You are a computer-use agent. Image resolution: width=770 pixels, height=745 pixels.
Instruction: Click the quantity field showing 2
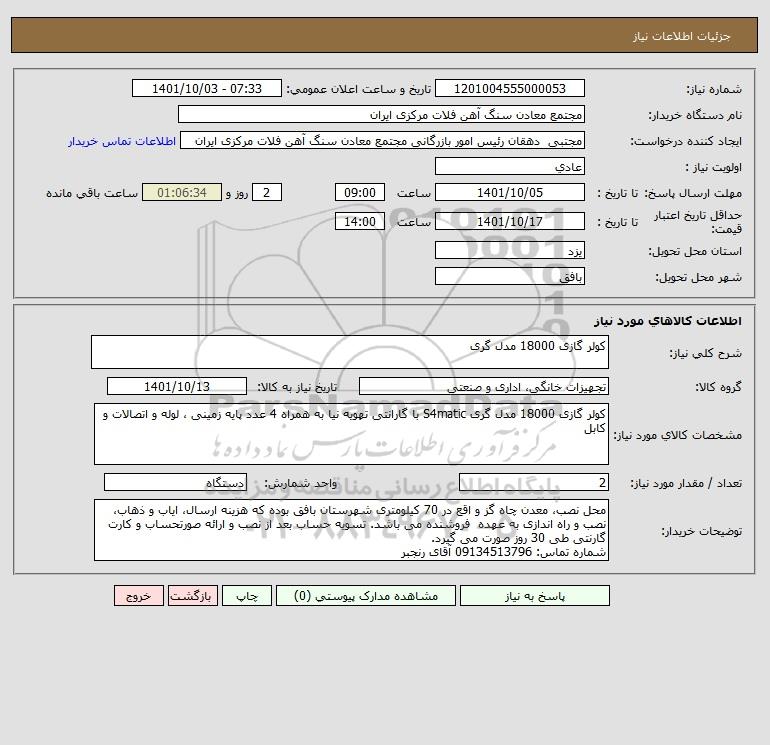[x=534, y=483]
